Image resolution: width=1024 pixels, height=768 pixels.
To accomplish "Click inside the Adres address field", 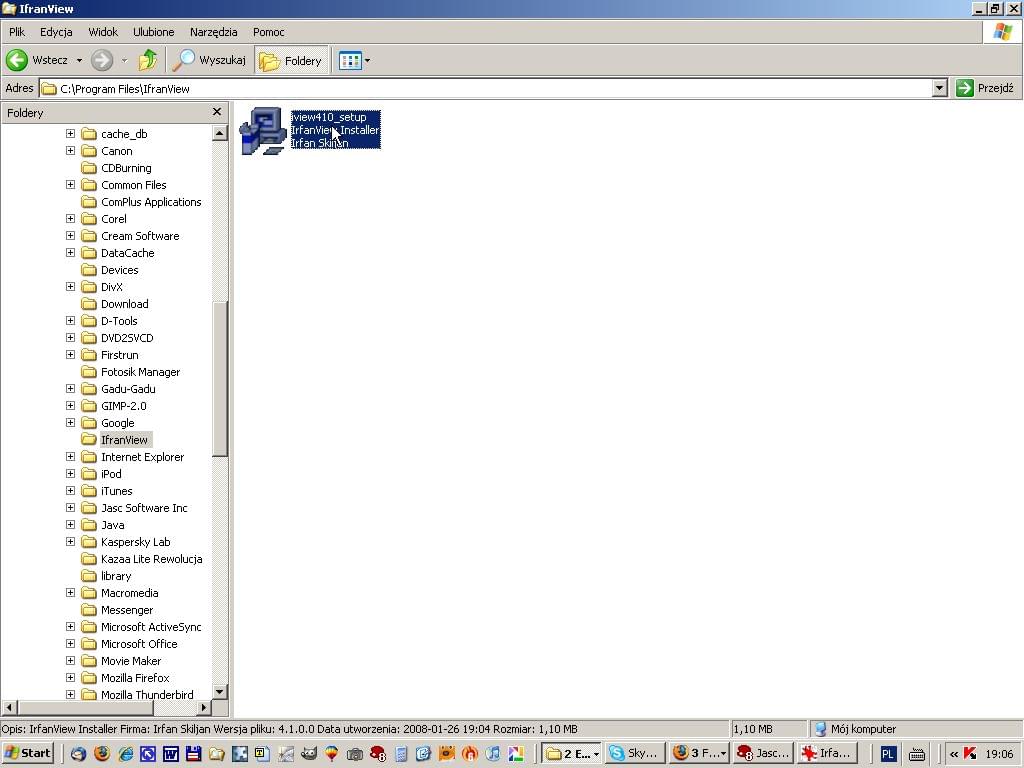I will [485, 88].
